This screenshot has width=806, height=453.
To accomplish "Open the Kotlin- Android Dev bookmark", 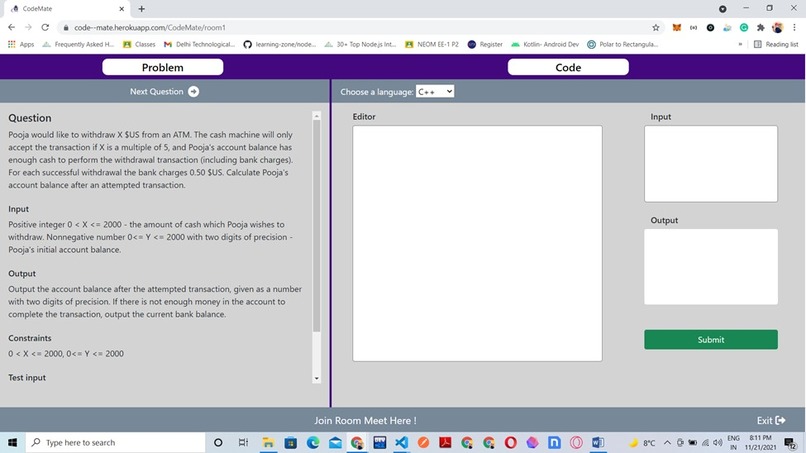I will point(545,44).
